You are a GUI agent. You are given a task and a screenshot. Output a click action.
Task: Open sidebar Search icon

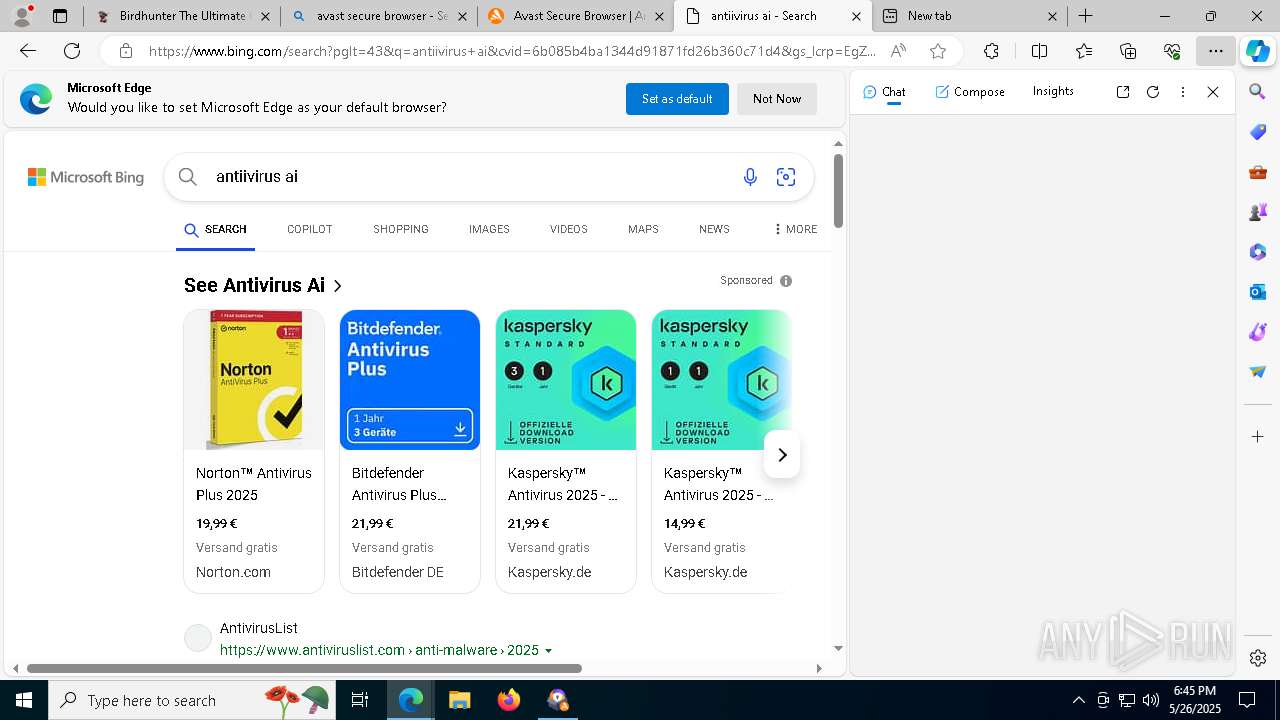[1258, 92]
